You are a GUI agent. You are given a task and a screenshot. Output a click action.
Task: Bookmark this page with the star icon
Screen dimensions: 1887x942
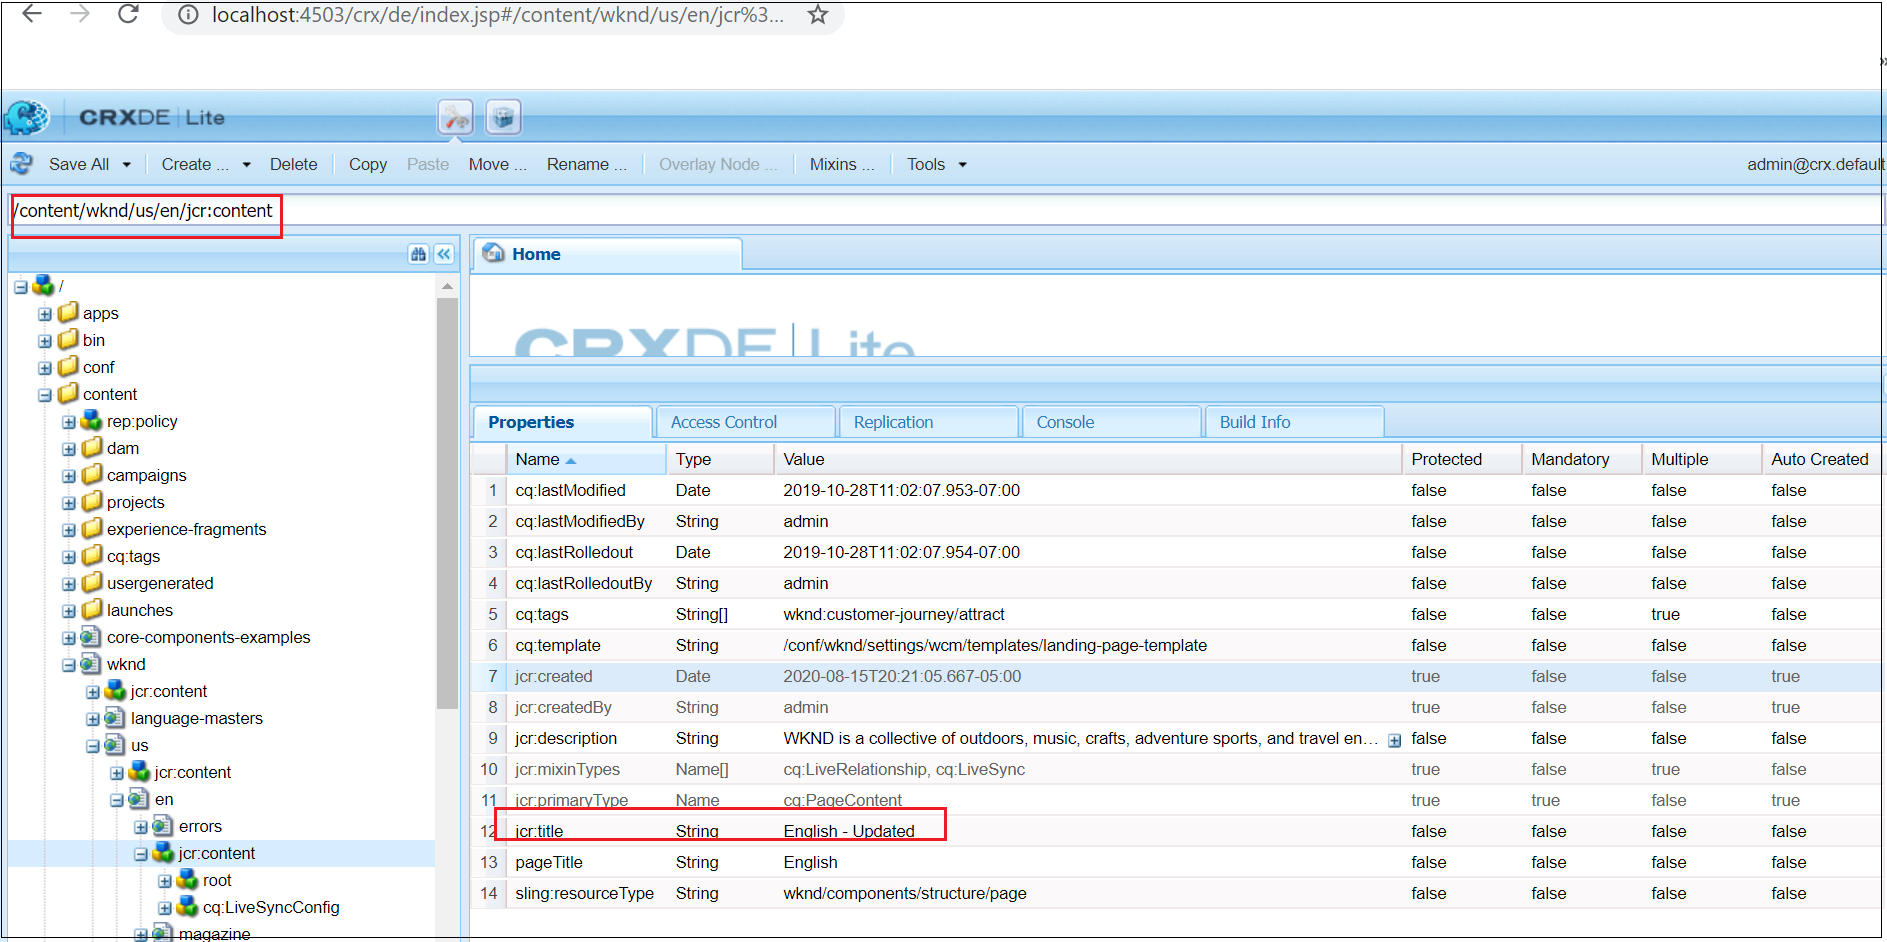click(x=818, y=15)
